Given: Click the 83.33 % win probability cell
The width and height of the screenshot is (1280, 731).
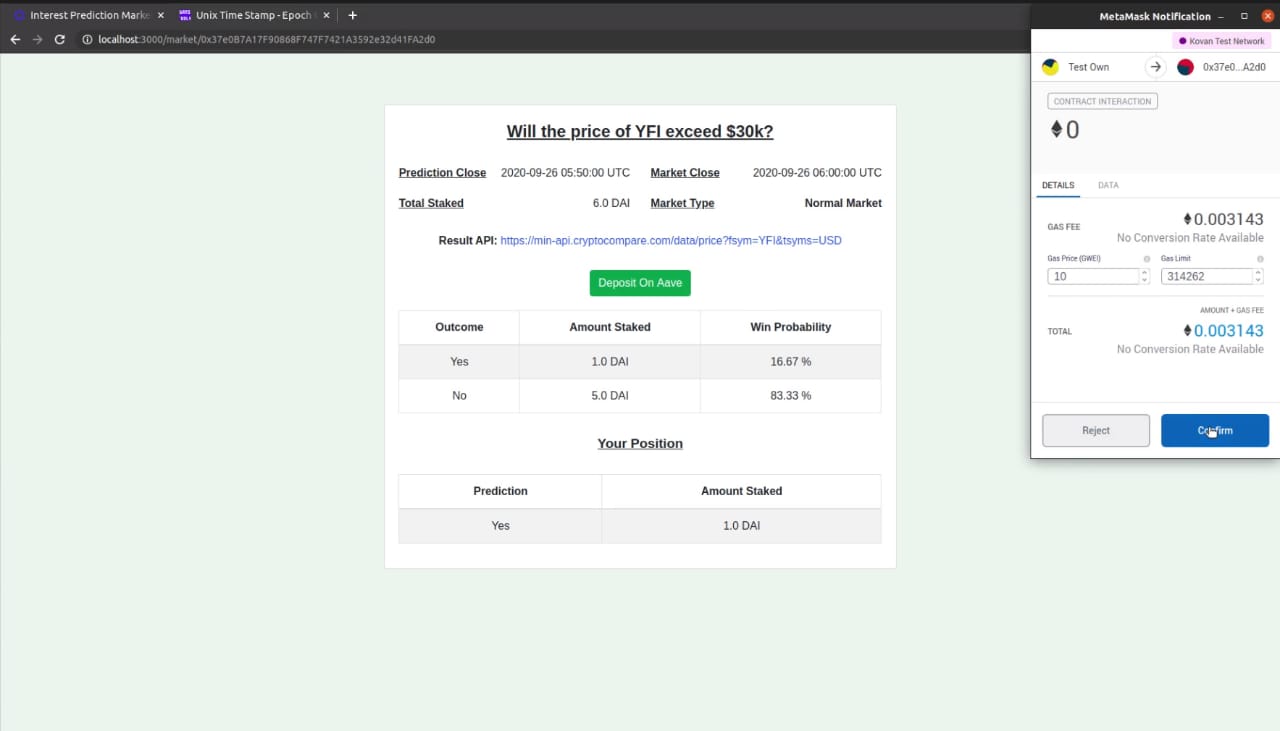Looking at the screenshot, I should tap(790, 395).
